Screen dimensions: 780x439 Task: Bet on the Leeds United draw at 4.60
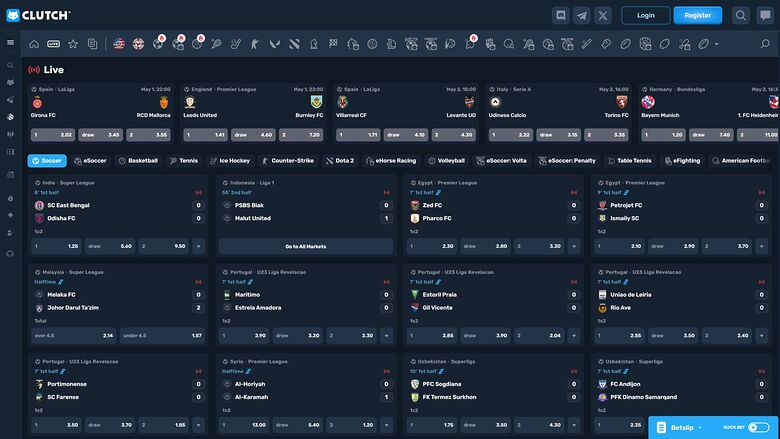253,135
